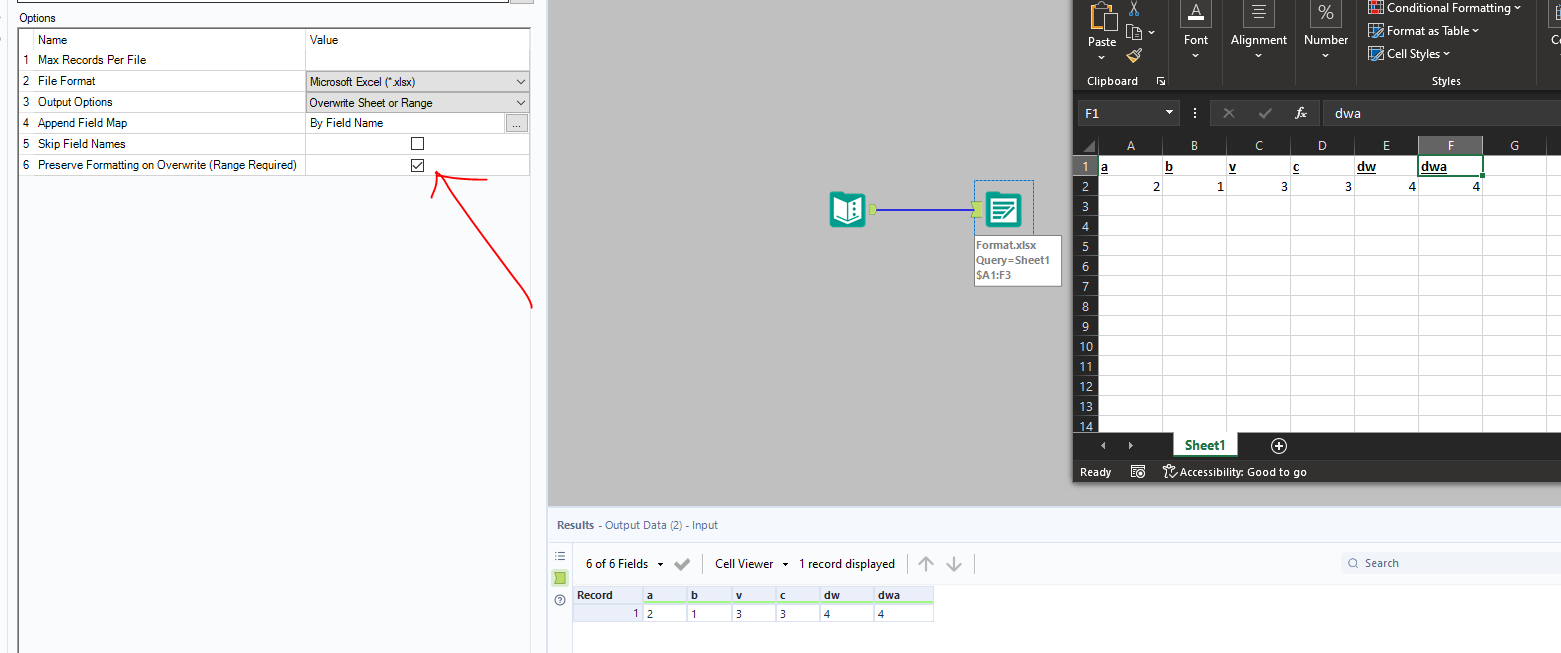Click the Results help question mark icon
Image resolution: width=1561 pixels, height=653 pixels.
[x=560, y=599]
